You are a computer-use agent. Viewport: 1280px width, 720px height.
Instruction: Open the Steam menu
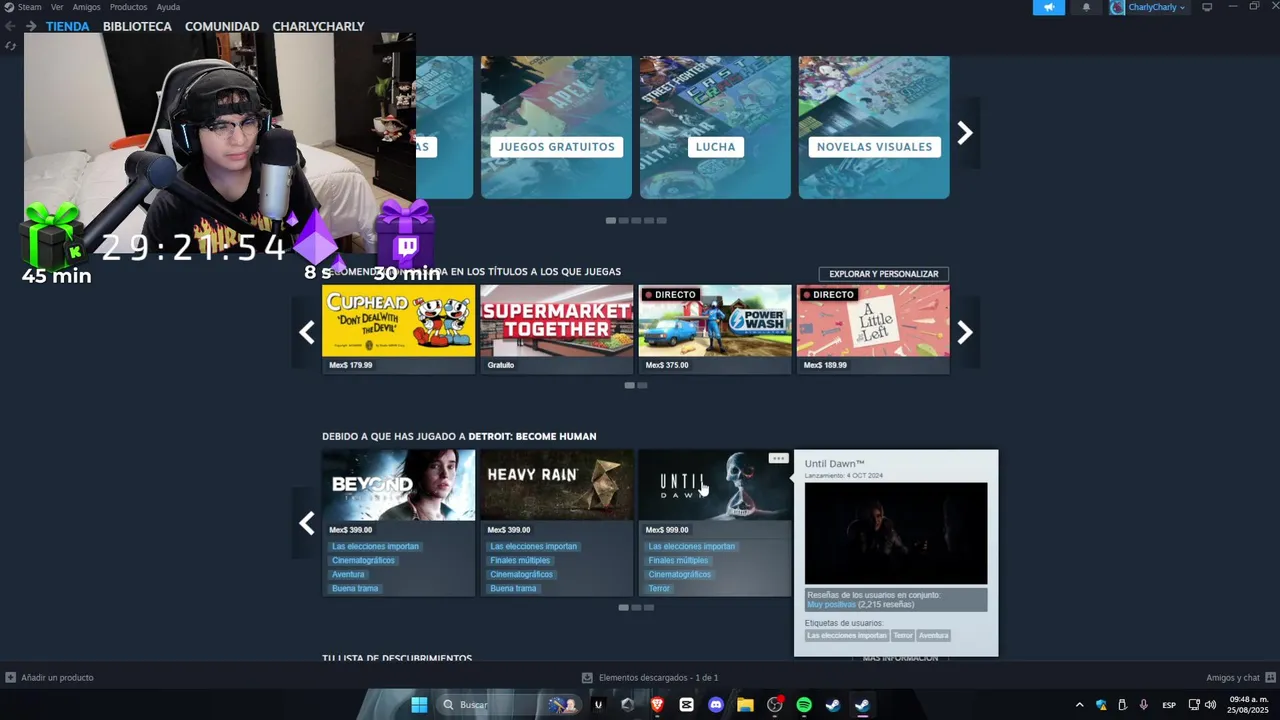pos(30,7)
